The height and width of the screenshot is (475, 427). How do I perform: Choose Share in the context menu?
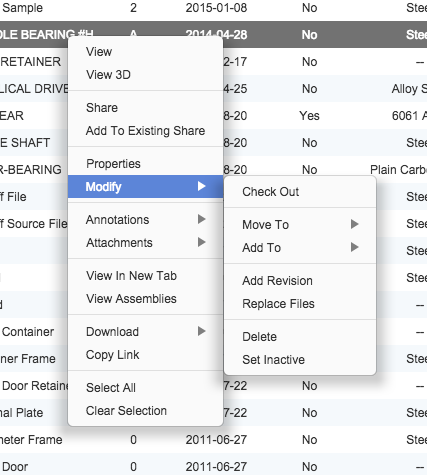[102, 108]
